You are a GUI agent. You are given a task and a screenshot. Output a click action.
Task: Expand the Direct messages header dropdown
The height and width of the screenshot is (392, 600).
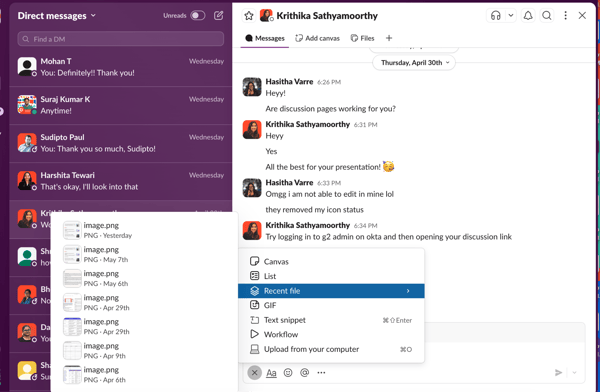pyautogui.click(x=56, y=16)
